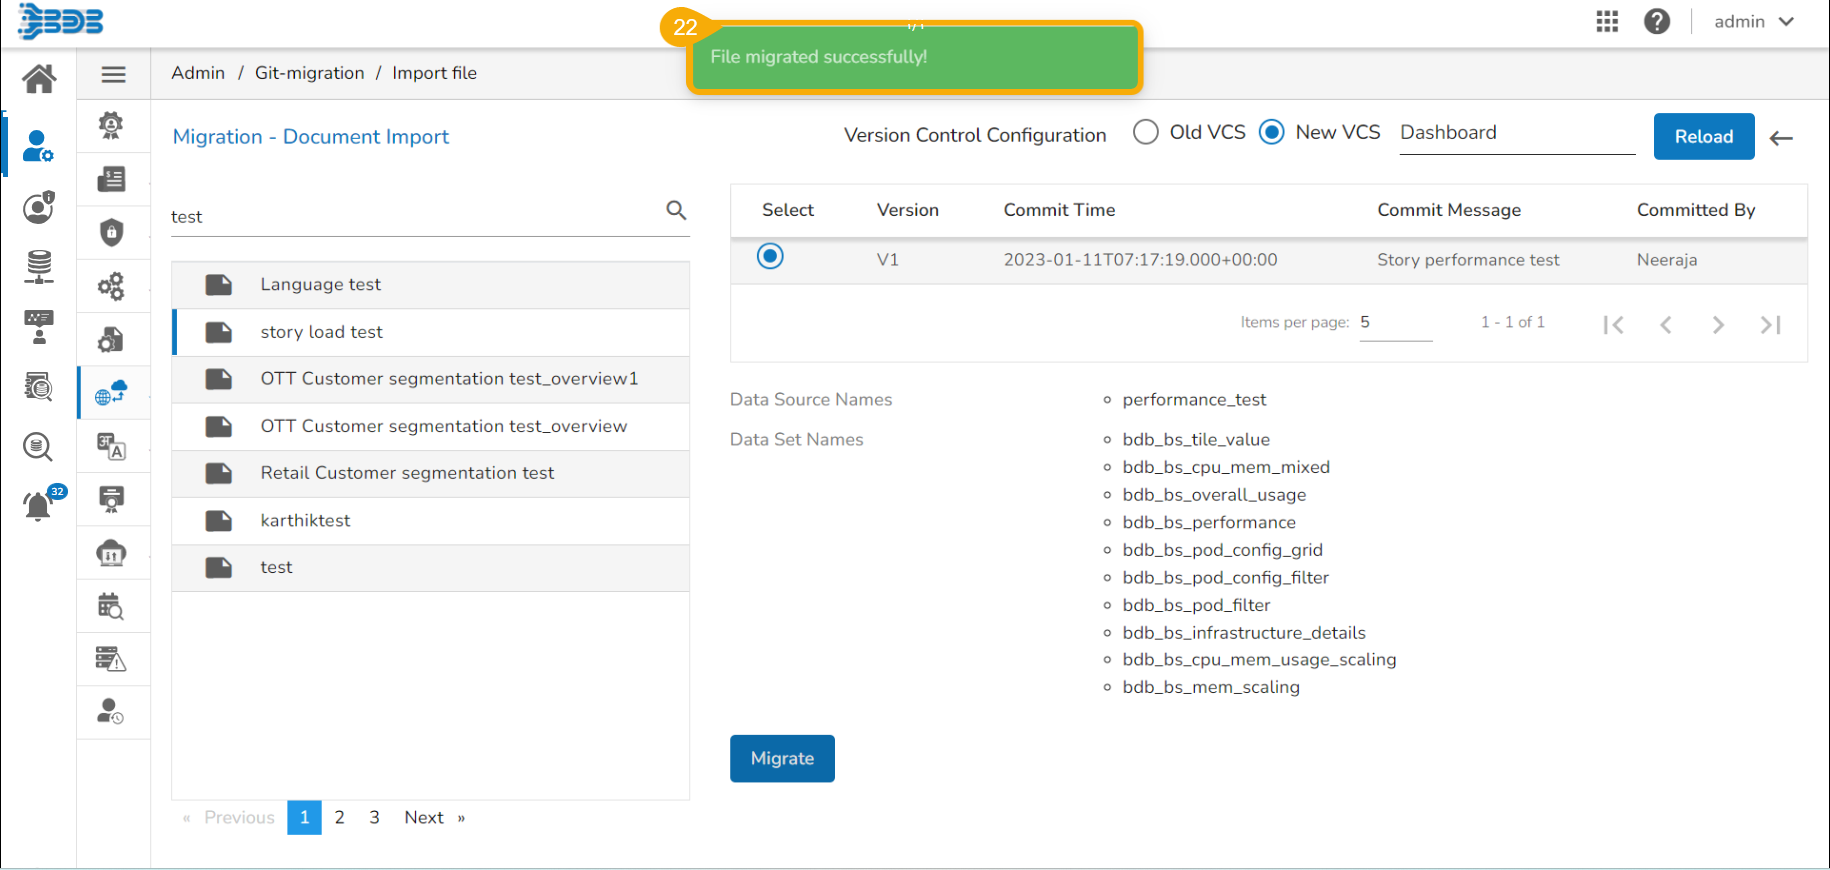Screen dimensions: 1830x870
Task: Click the hamburger menu icon
Action: coord(113,74)
